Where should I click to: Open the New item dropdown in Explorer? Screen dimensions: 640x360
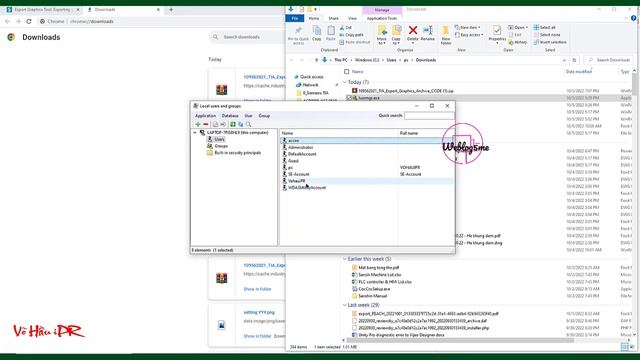click(467, 27)
